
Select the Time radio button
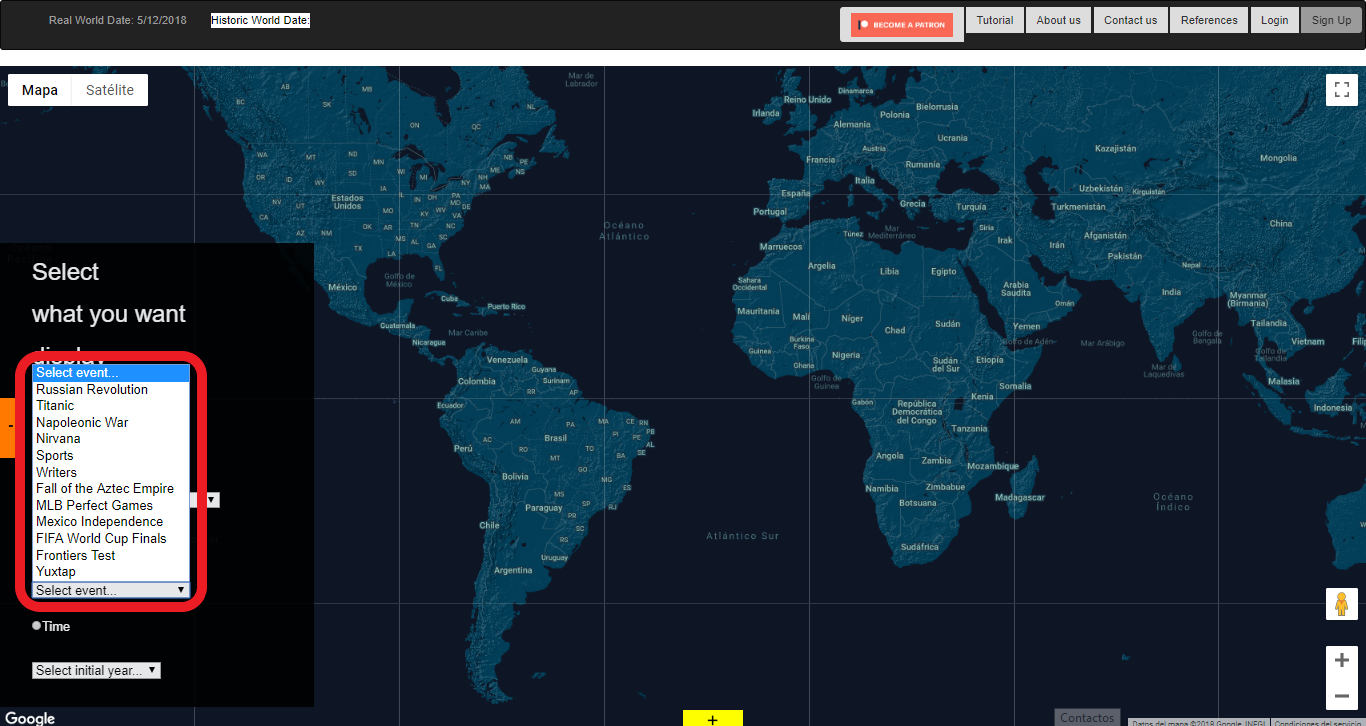tap(37, 626)
